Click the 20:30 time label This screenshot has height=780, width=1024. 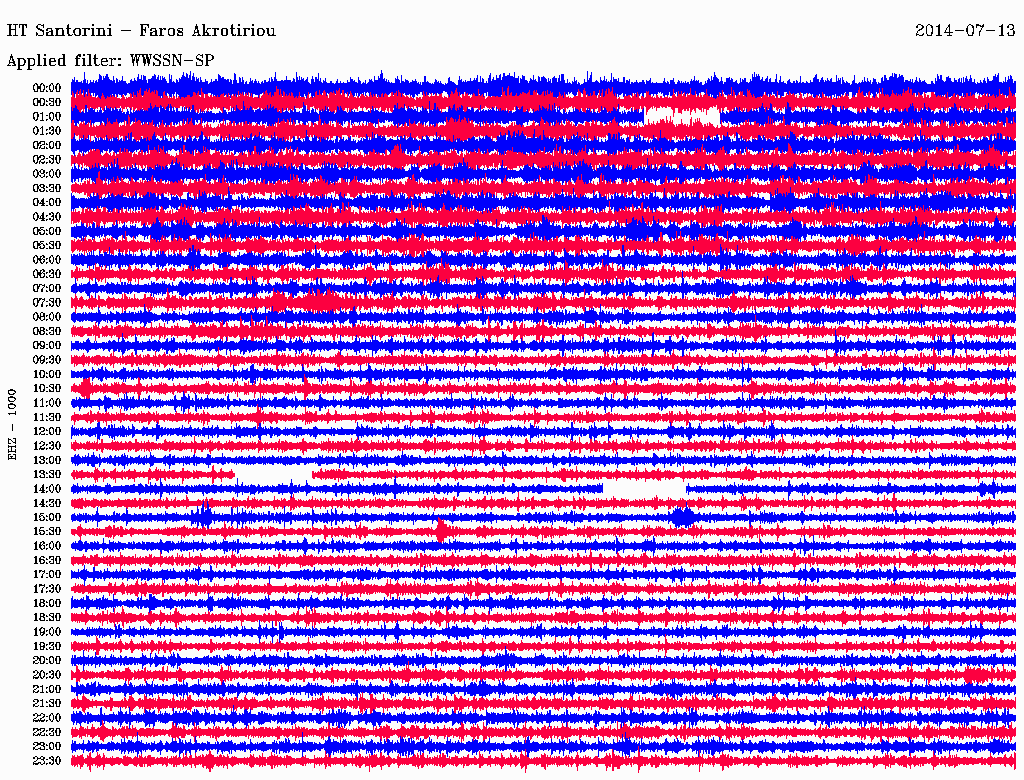[46, 675]
